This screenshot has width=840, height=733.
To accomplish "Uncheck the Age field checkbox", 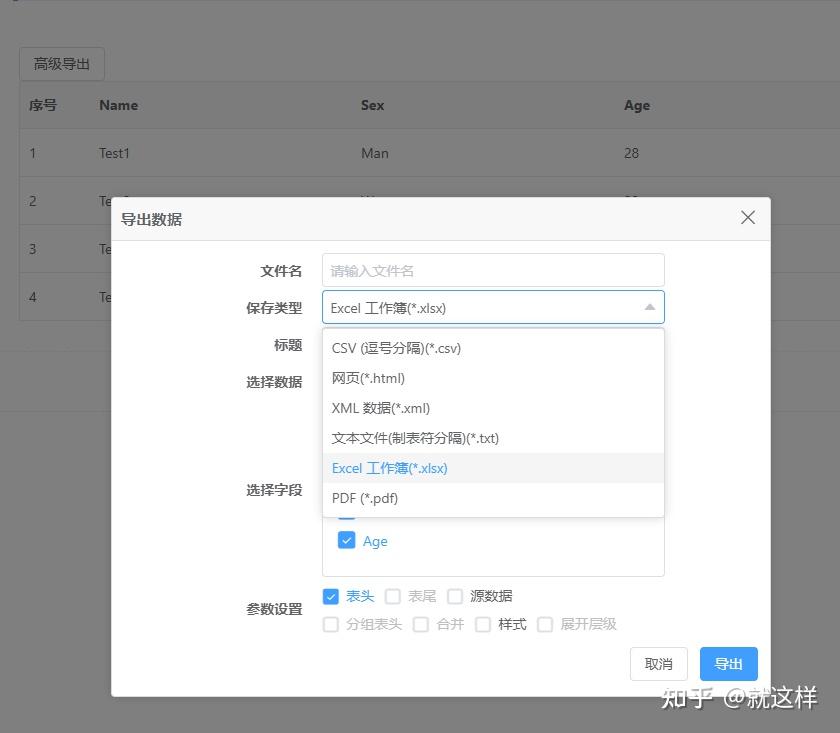I will point(345,540).
